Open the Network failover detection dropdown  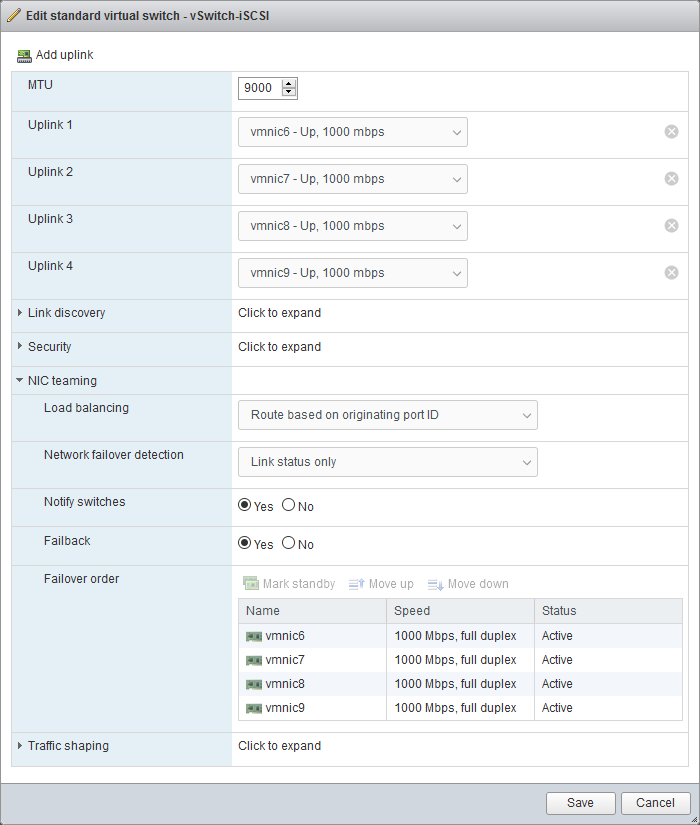click(x=387, y=462)
